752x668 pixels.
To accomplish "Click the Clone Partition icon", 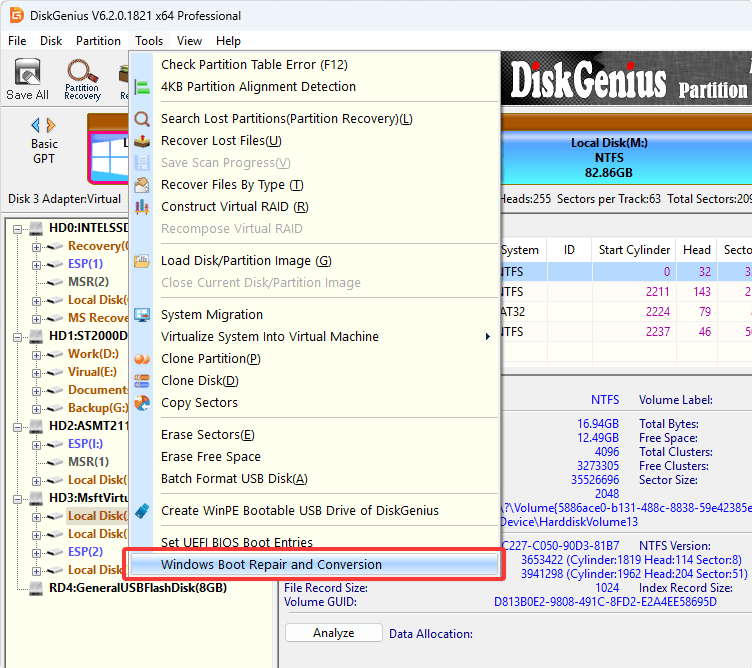I will [x=142, y=359].
